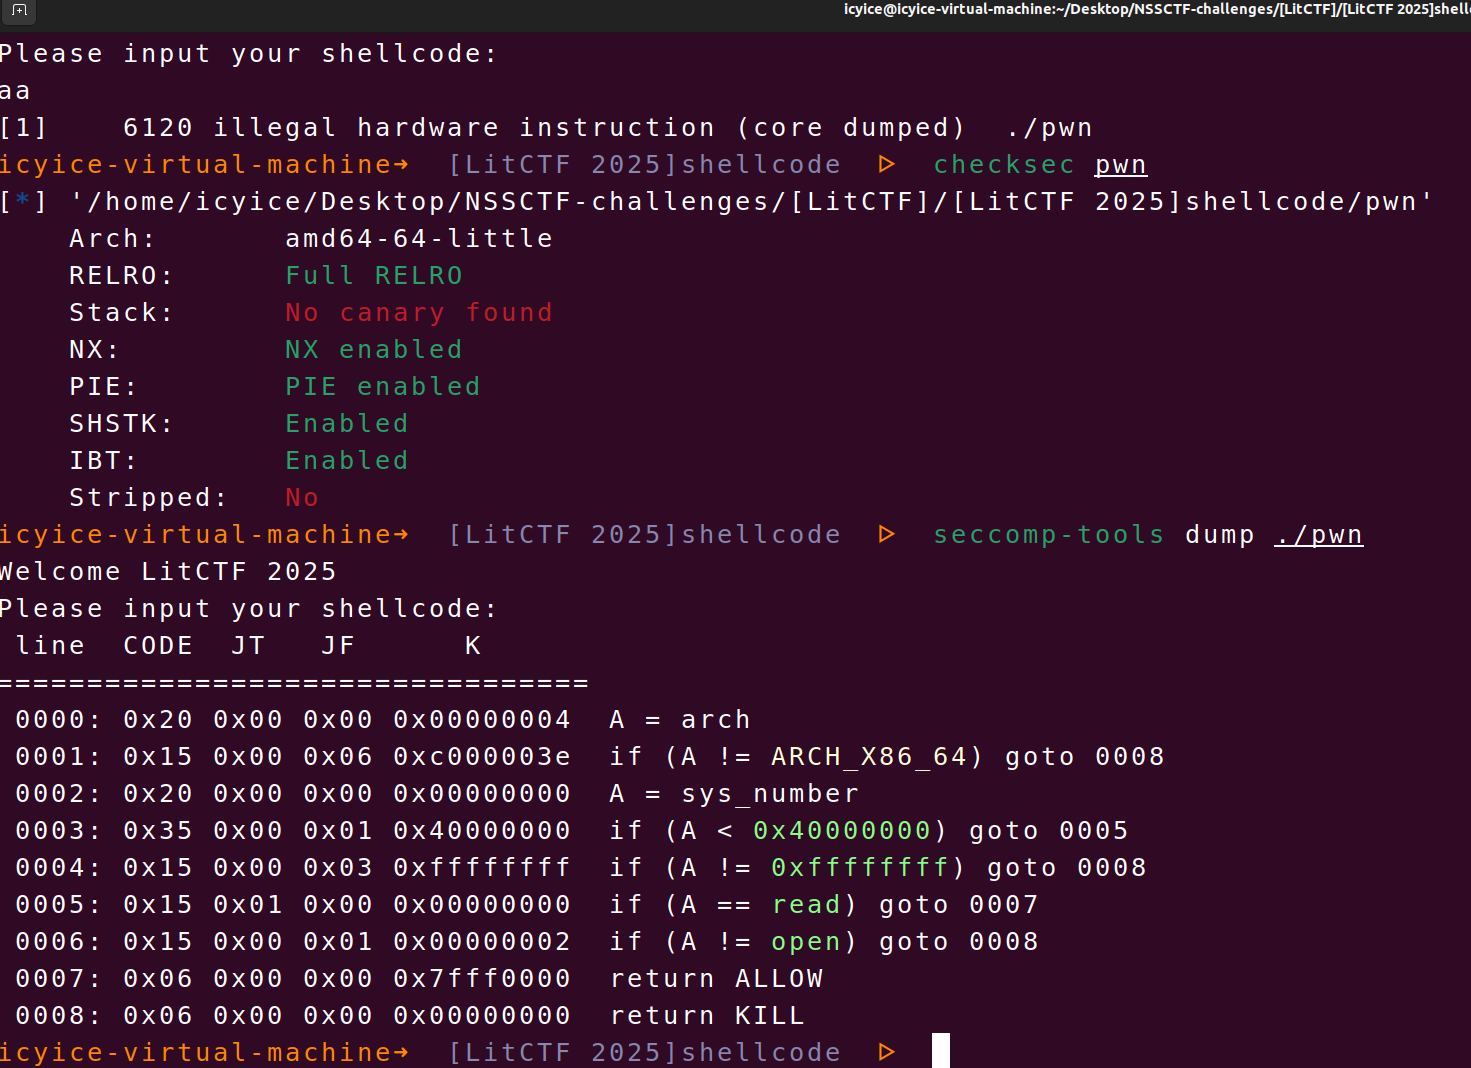Click the 'PIE enabled' status text
Screen dimensions: 1471x1068
pyautogui.click(x=382, y=386)
